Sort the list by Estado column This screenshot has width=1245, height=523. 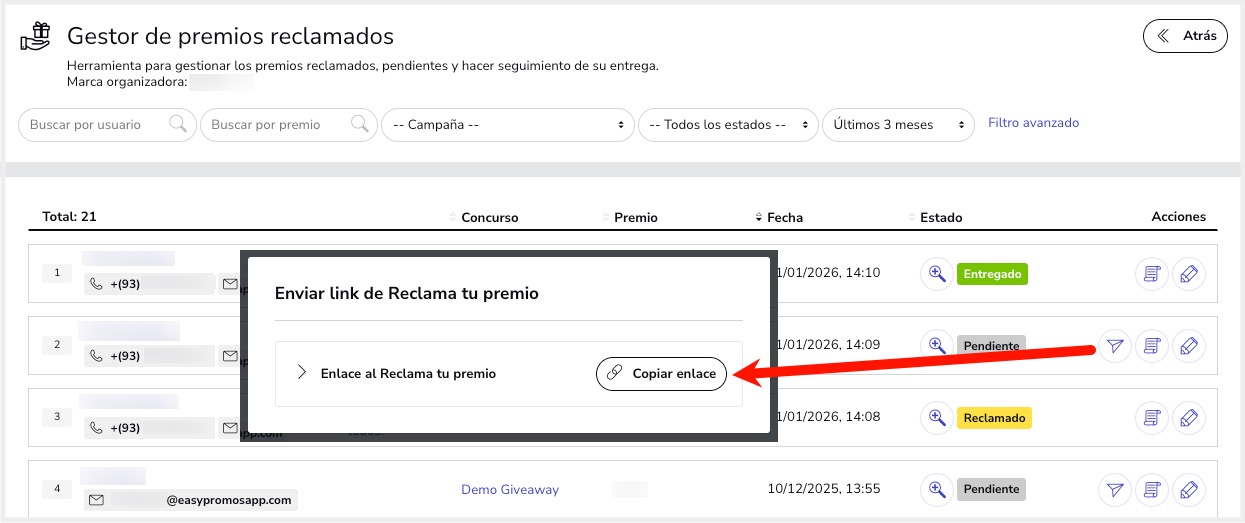[x=940, y=217]
